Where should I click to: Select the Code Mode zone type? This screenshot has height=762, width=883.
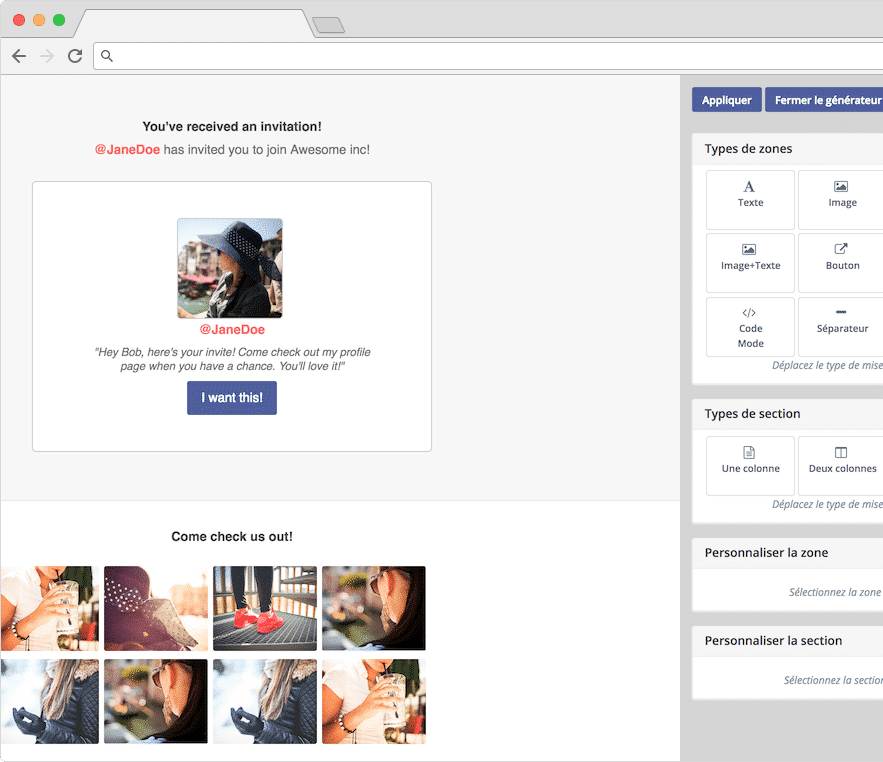(x=750, y=327)
